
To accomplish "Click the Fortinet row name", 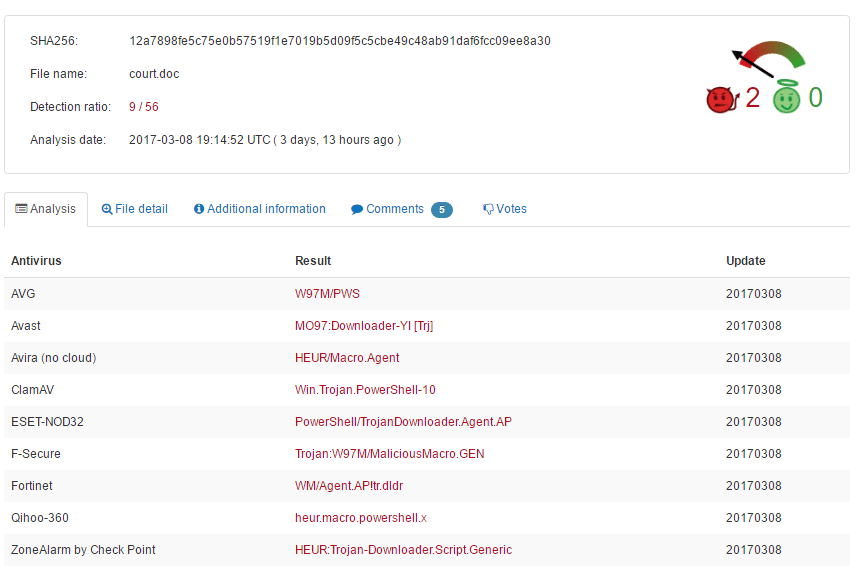I will coord(32,486).
